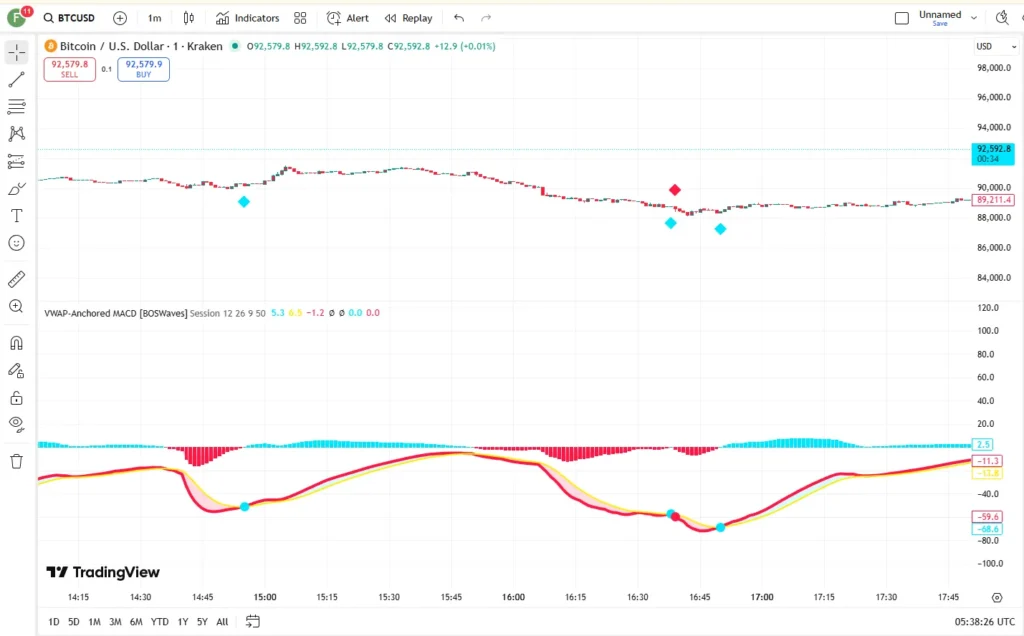Click the BTCUSD symbol search field

pos(75,18)
